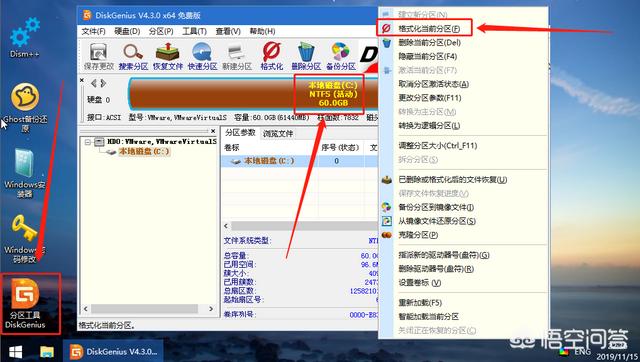Open the Dism++ desktop shortcut
The height and width of the screenshot is (362, 640).
coord(24,38)
